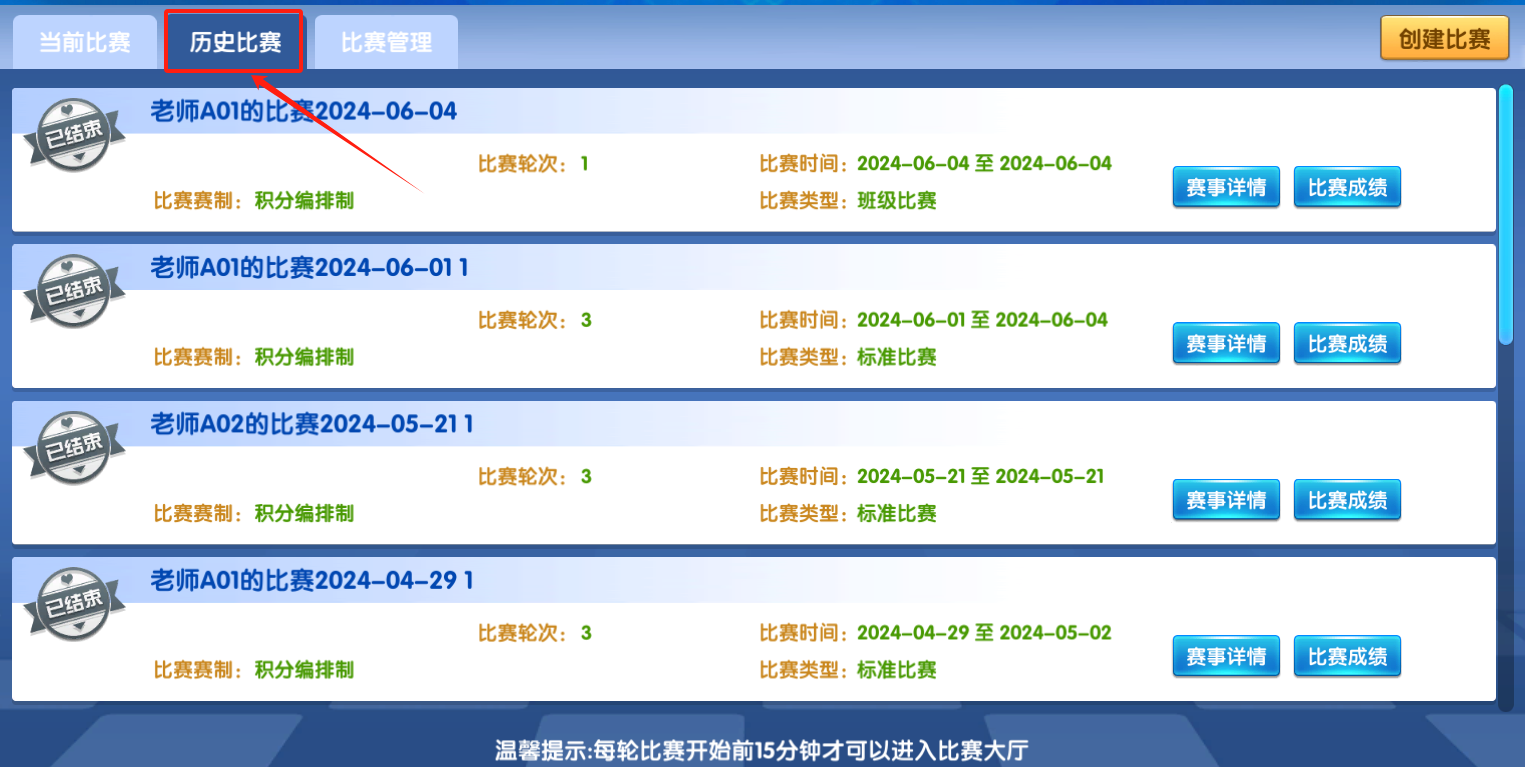
Task: Click the date range 2024-06-01 至 2024-06-04
Action: pos(982,320)
